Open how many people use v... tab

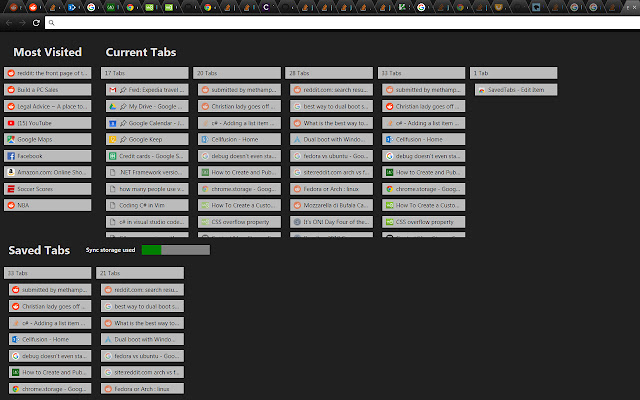click(x=147, y=189)
